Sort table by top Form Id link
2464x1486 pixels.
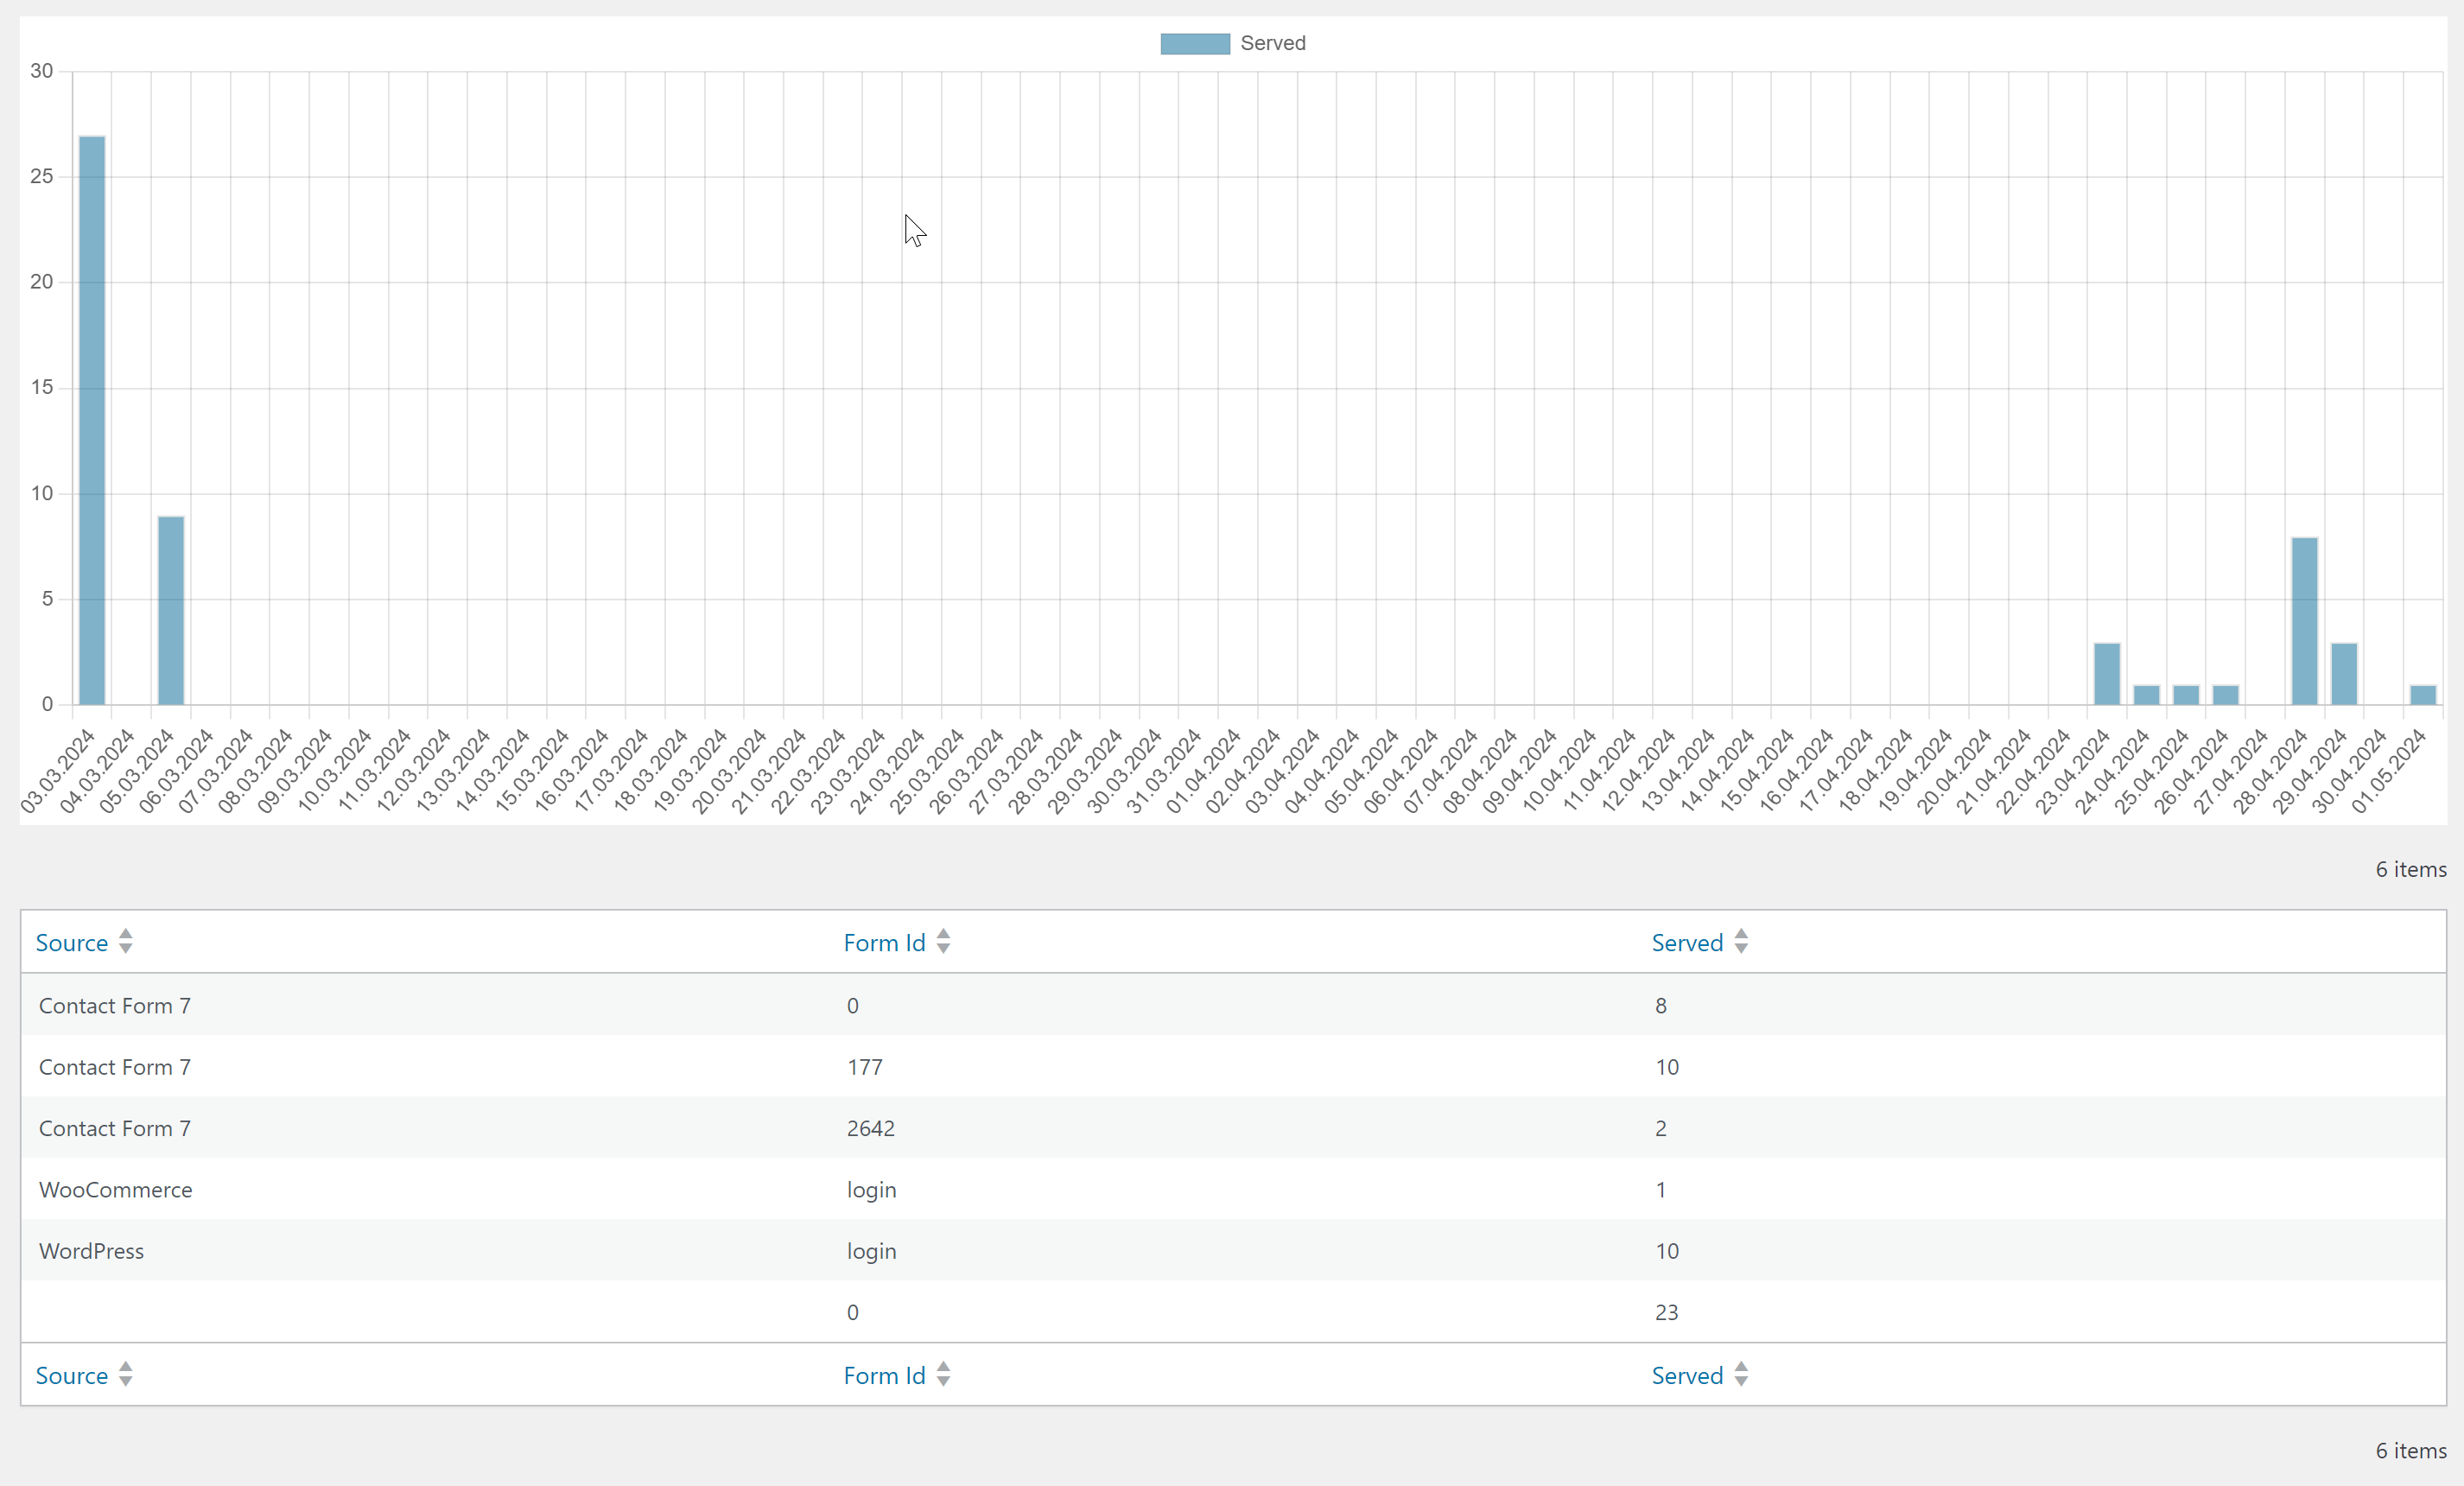[x=884, y=943]
